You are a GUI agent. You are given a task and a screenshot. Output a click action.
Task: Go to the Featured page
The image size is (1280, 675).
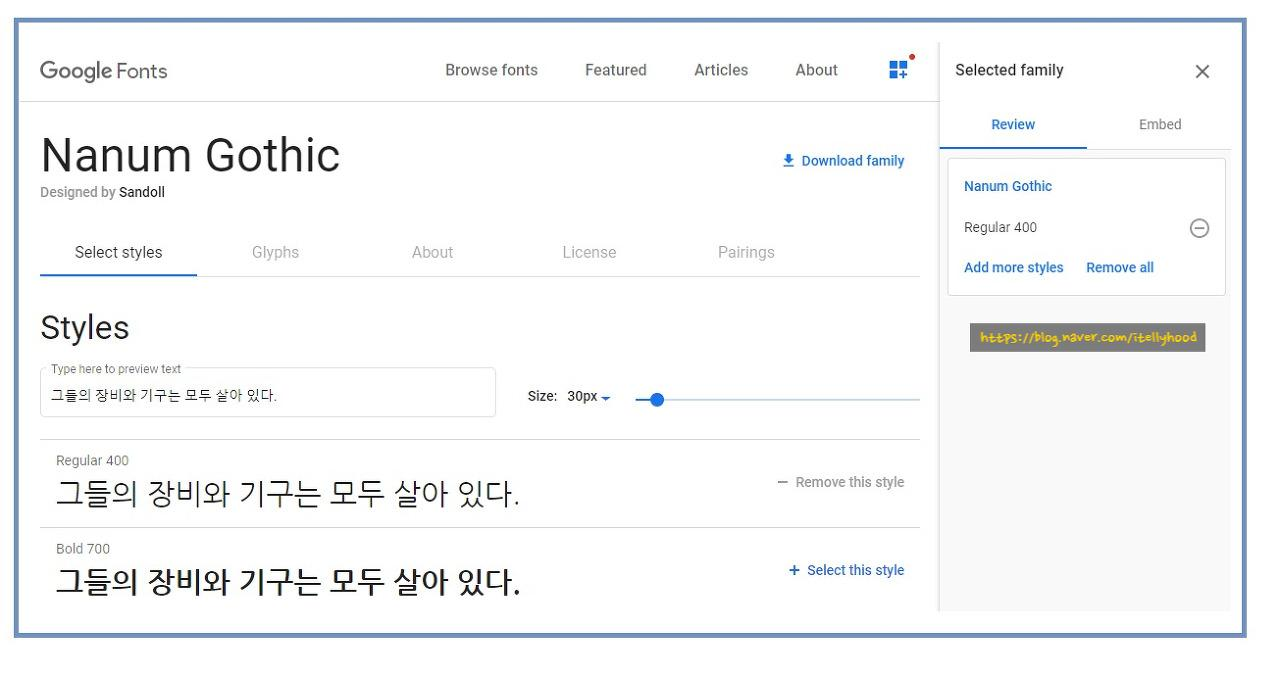[616, 70]
